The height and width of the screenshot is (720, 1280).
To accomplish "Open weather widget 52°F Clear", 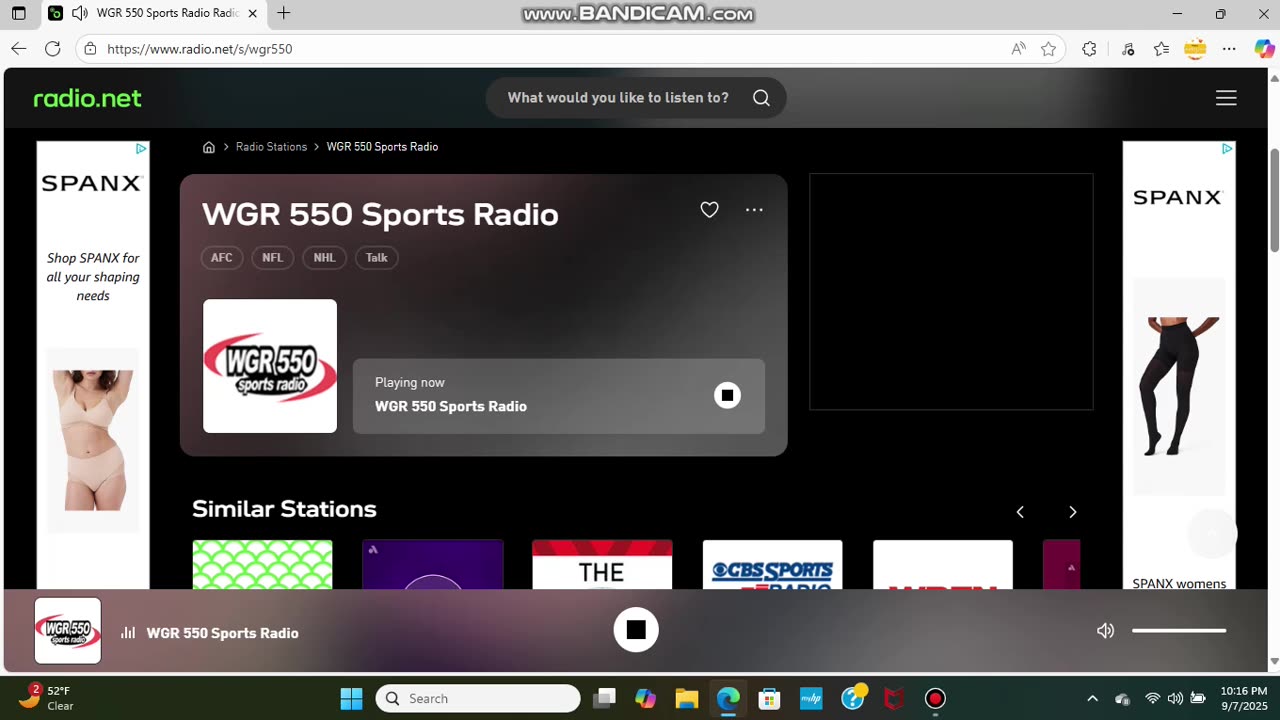I will 46,697.
